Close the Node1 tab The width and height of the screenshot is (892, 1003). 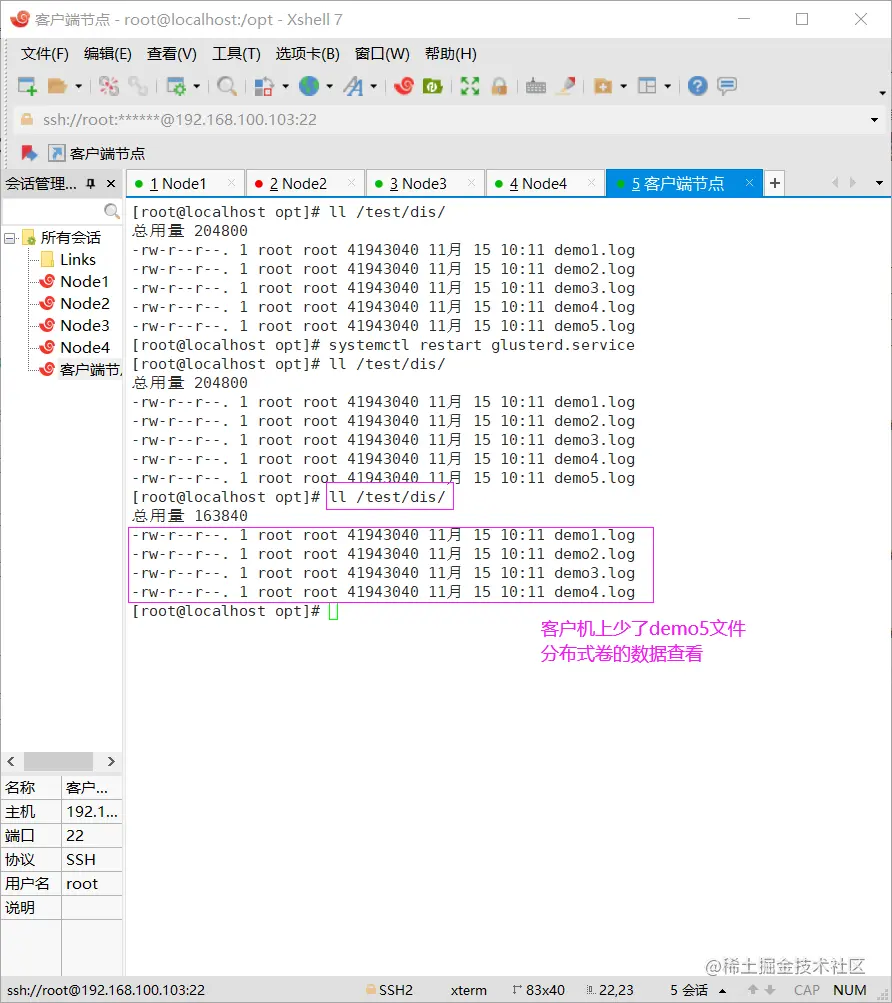pos(231,183)
